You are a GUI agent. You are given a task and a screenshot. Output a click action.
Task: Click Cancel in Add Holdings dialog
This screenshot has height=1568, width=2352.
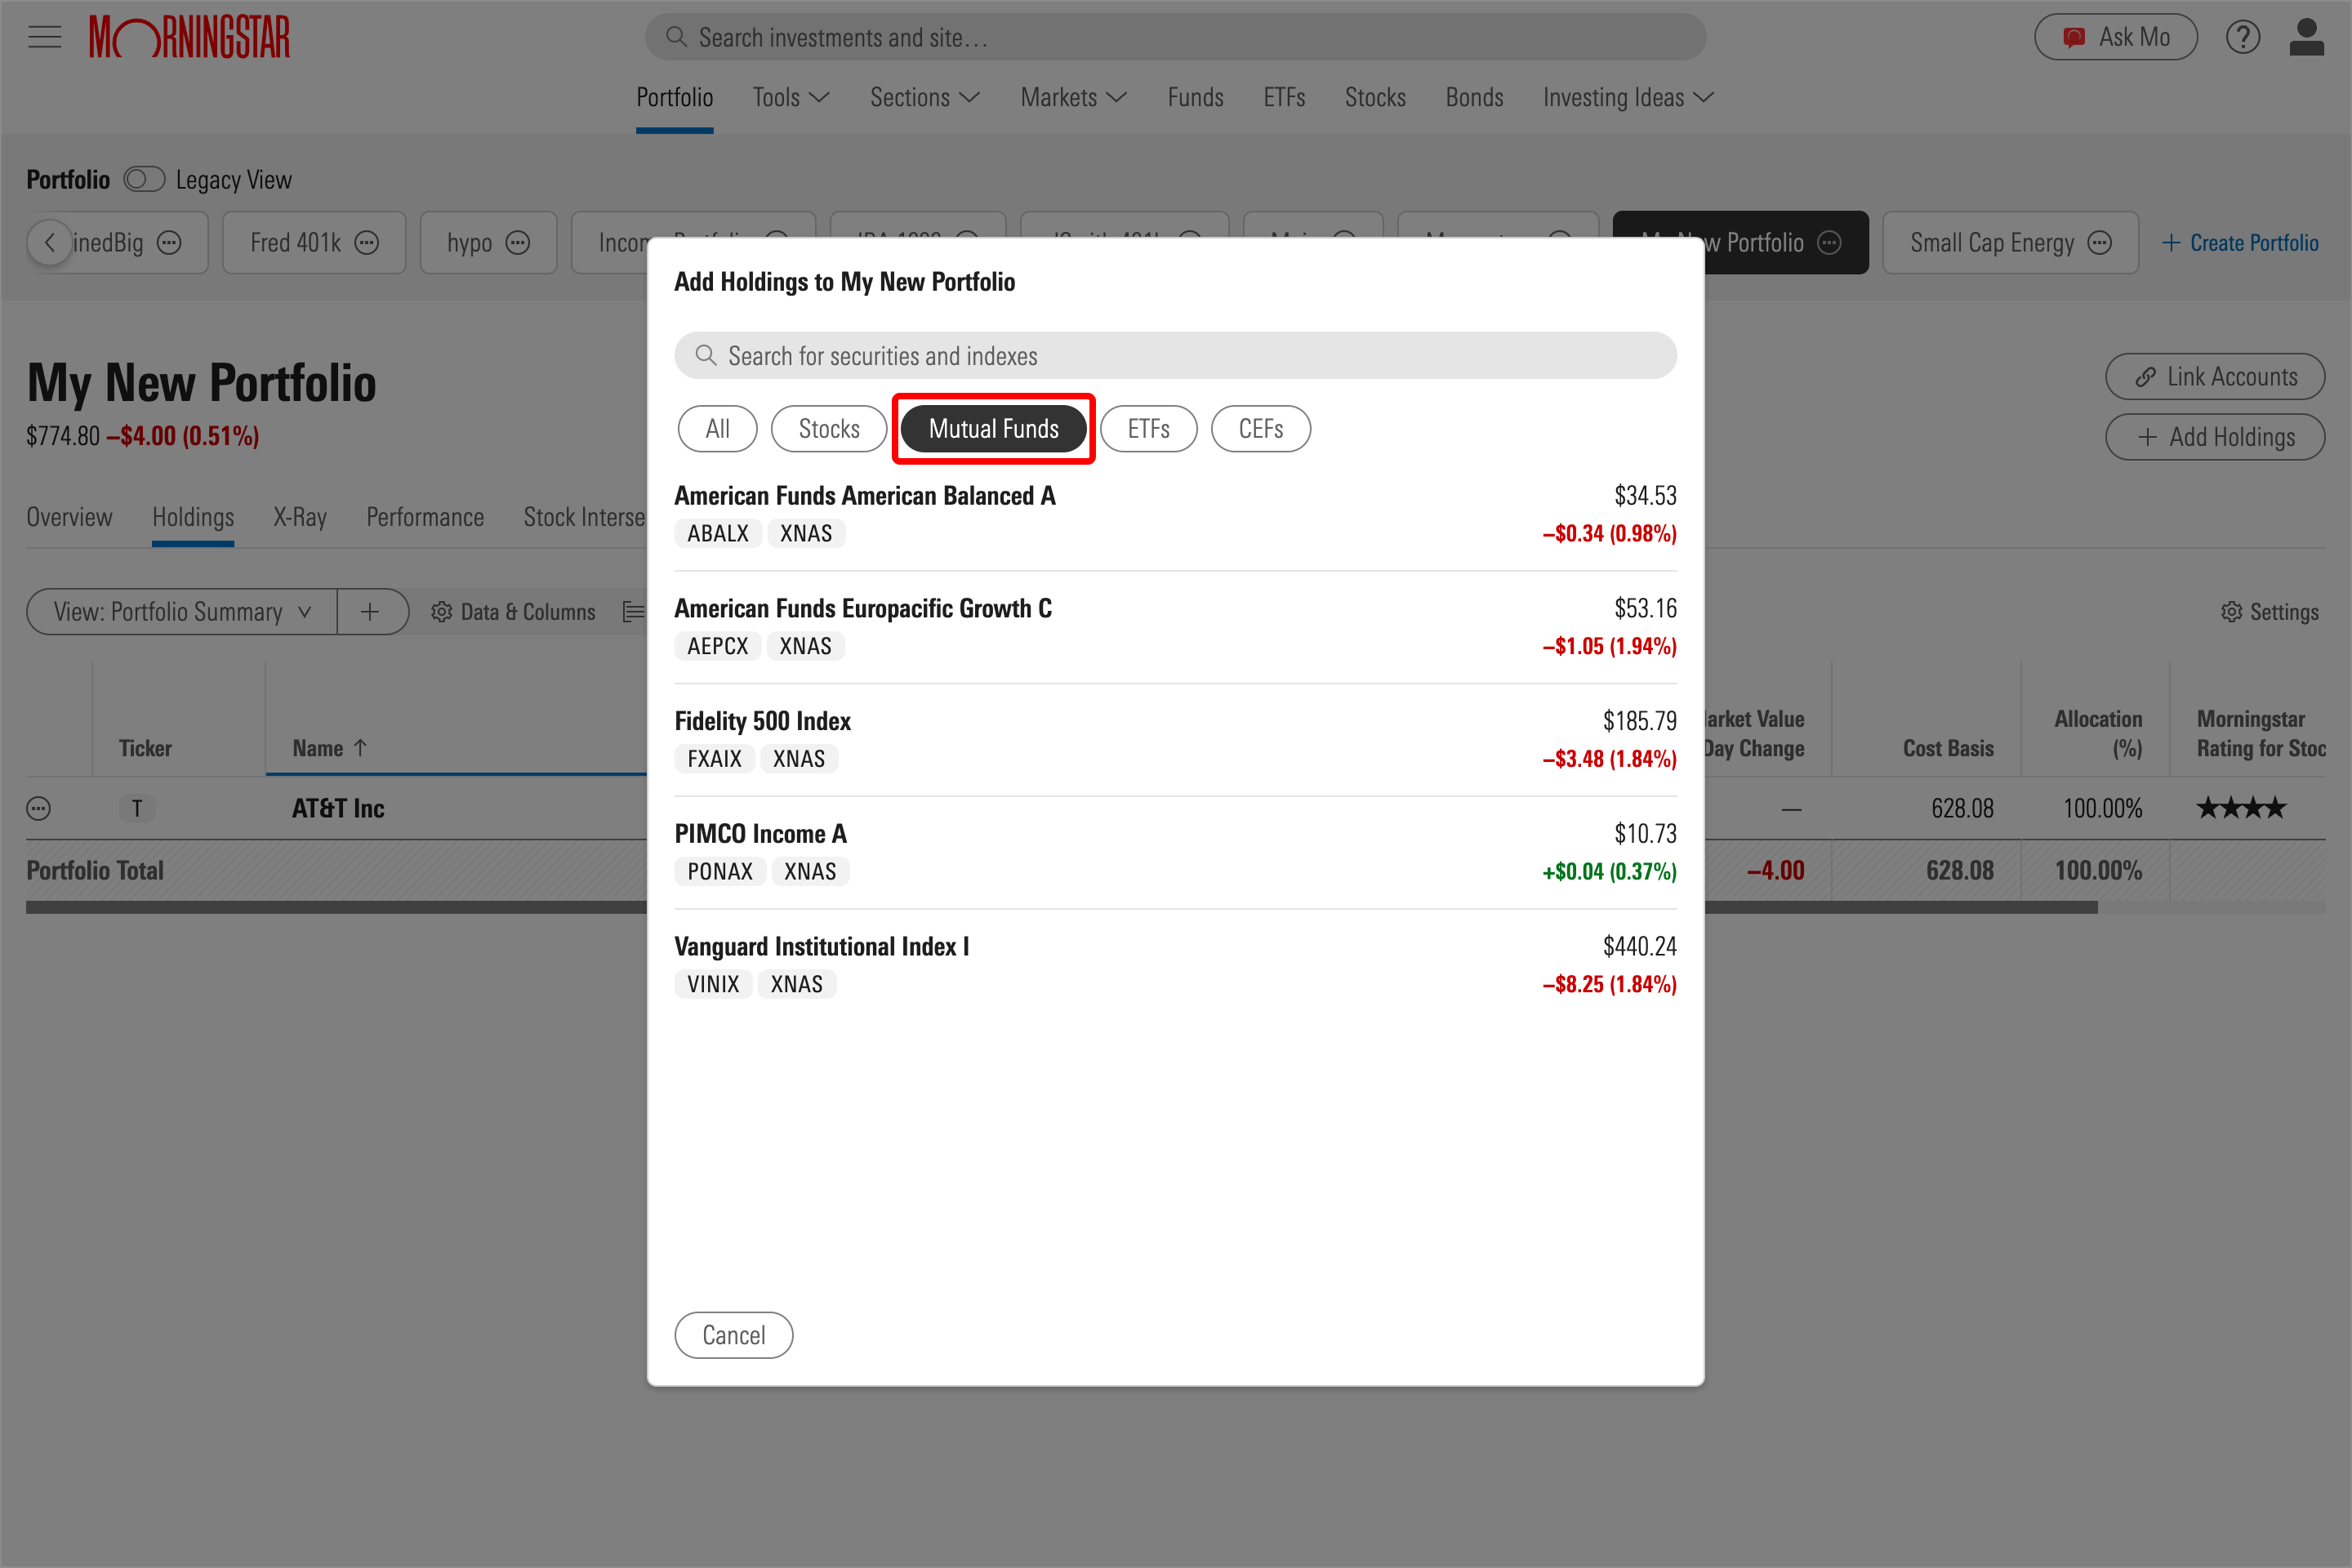(x=734, y=1335)
